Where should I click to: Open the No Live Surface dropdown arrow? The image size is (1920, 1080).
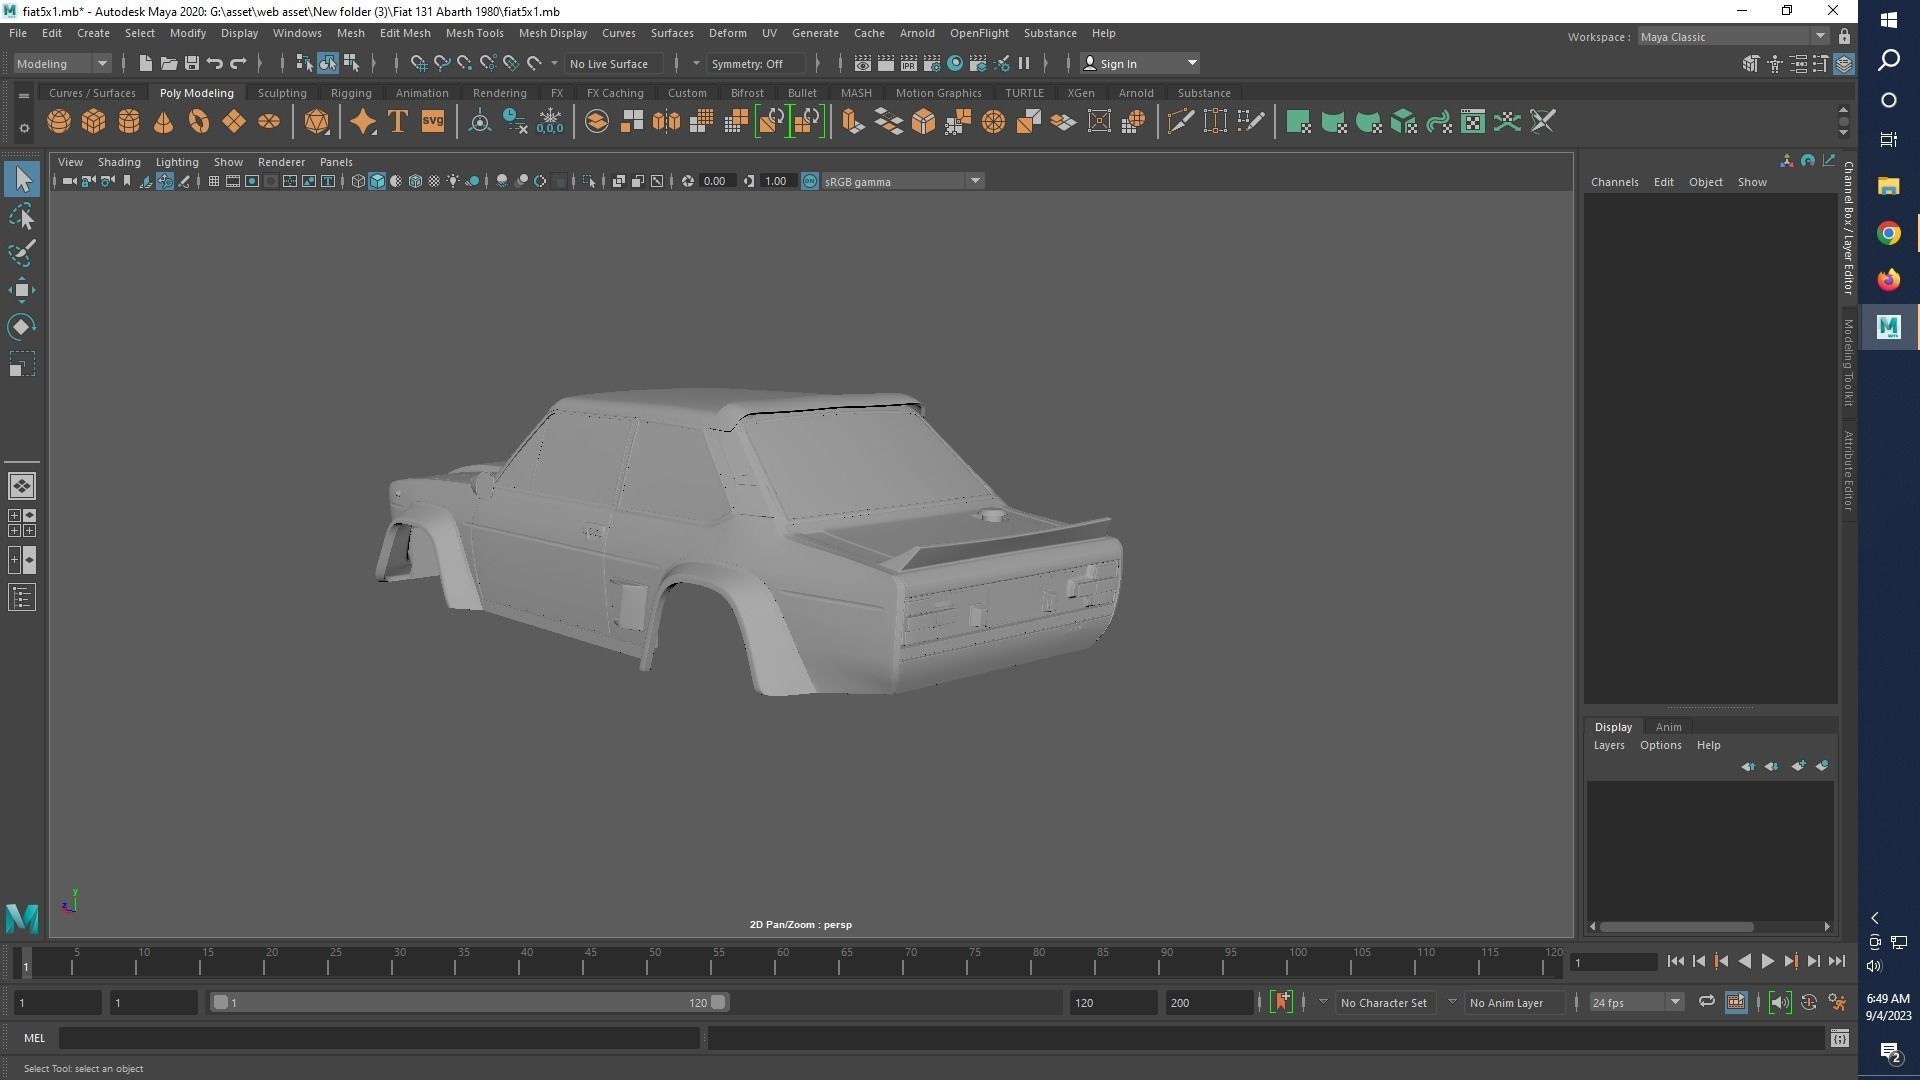coord(554,63)
